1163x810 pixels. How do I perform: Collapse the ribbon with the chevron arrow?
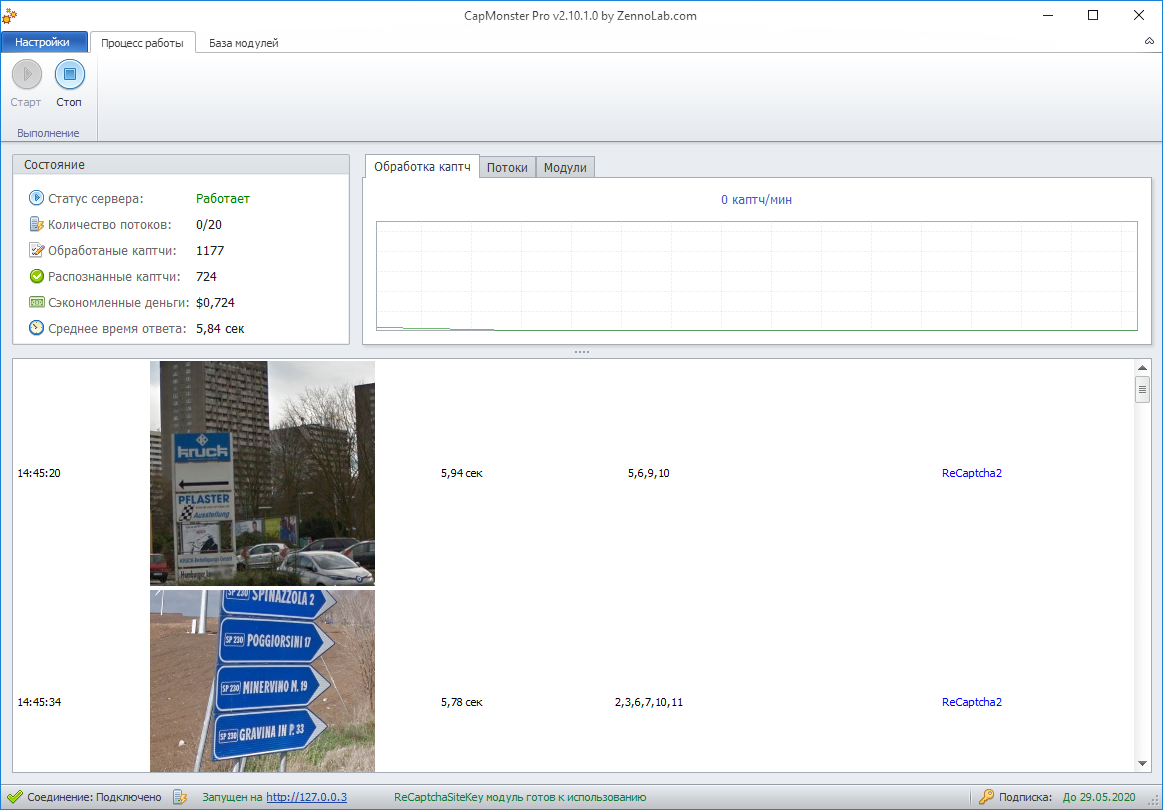click(x=1149, y=41)
